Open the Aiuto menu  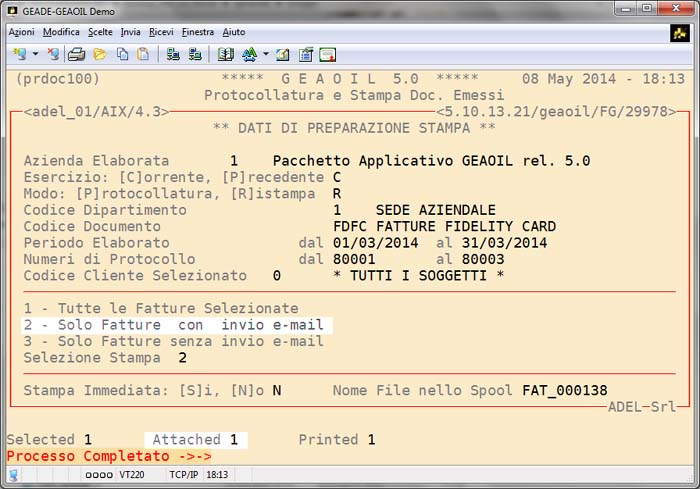[234, 32]
